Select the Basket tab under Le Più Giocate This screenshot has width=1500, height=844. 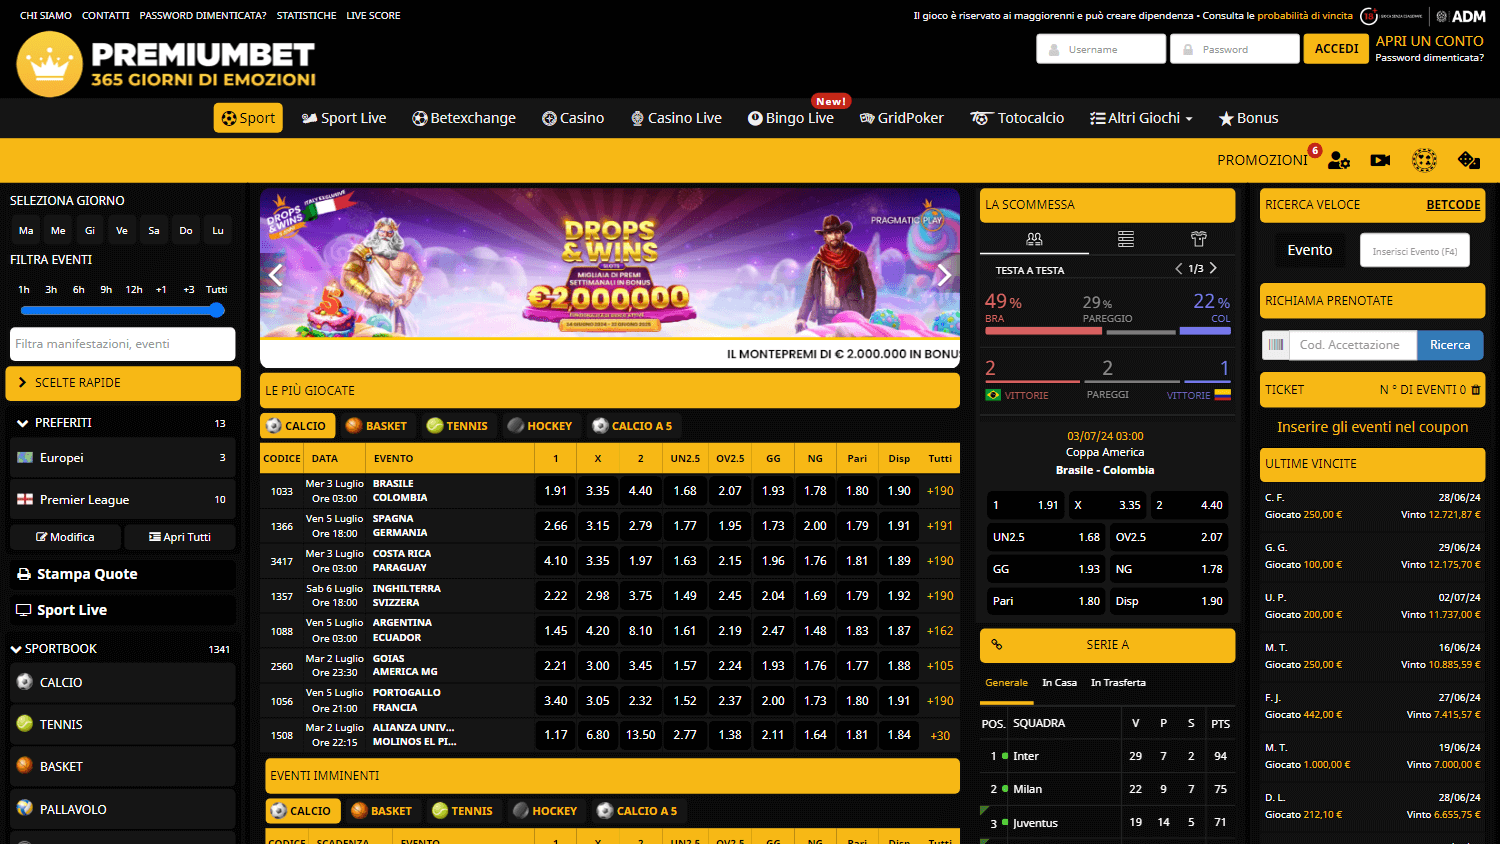(x=376, y=426)
